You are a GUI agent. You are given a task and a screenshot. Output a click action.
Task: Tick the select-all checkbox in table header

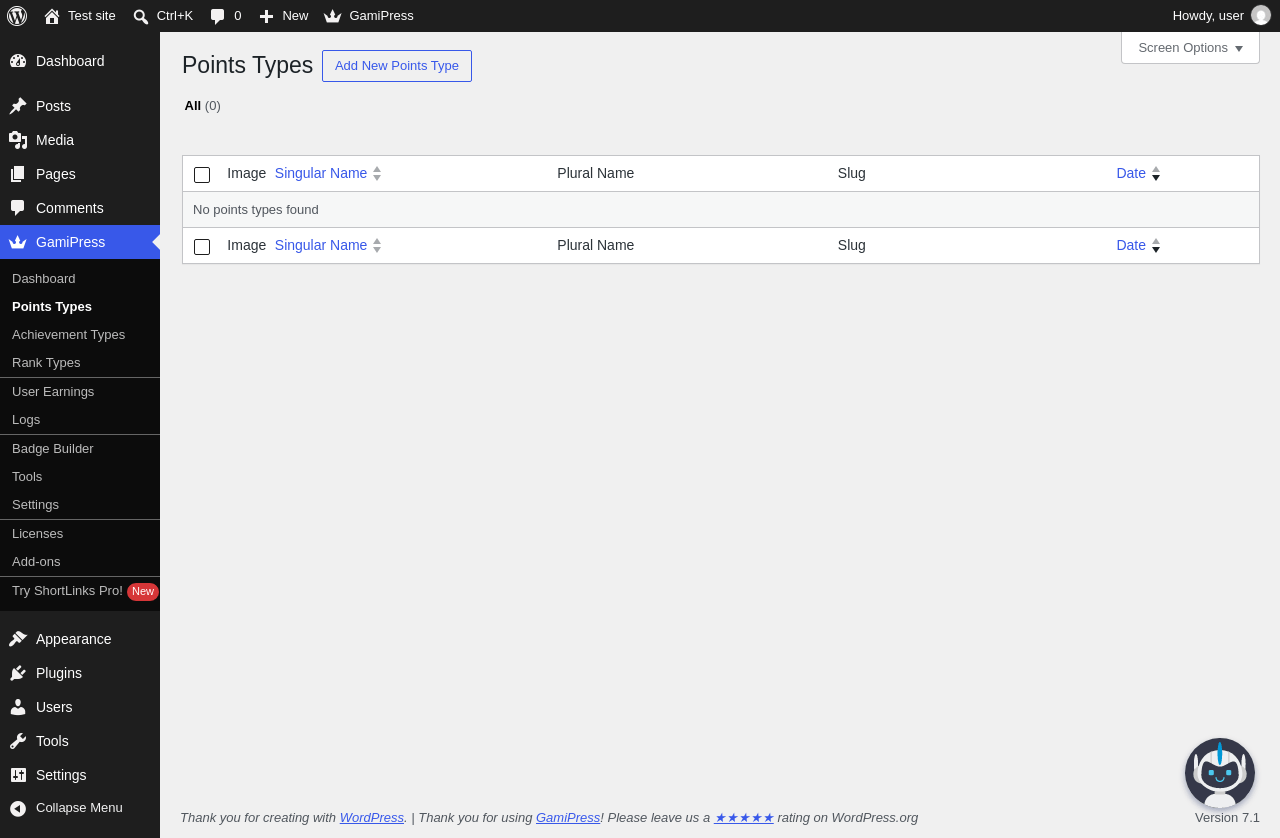click(202, 175)
